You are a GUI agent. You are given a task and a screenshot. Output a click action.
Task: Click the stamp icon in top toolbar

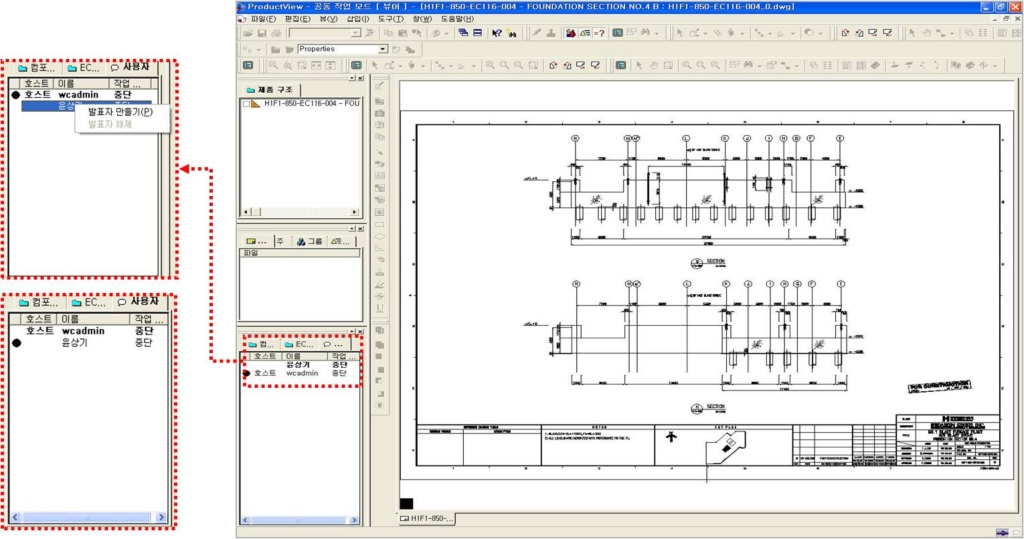(x=552, y=33)
